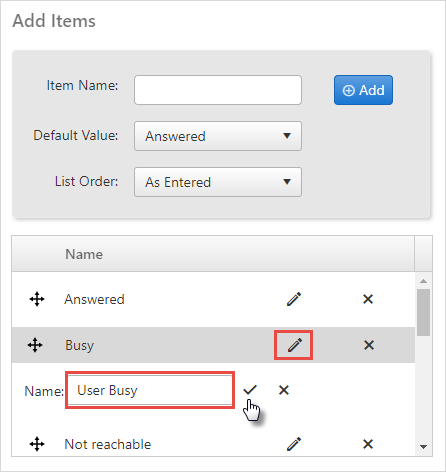The height and width of the screenshot is (472, 446).
Task: Select the Answered row text
Action: tap(94, 299)
